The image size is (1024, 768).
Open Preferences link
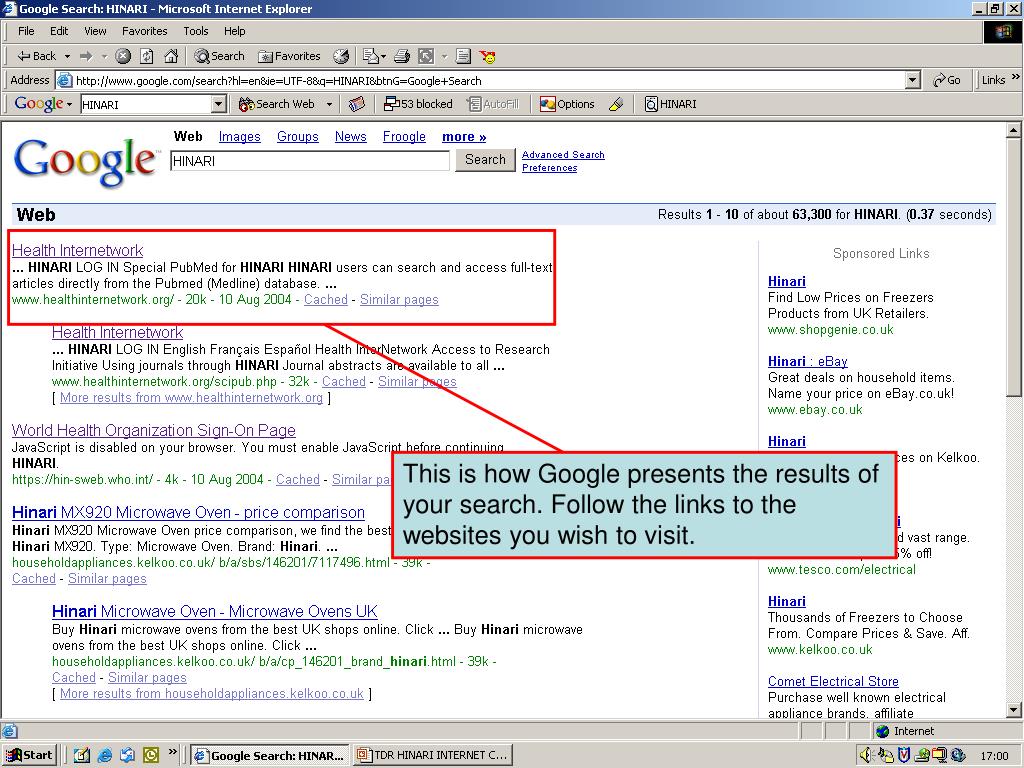[x=549, y=168]
